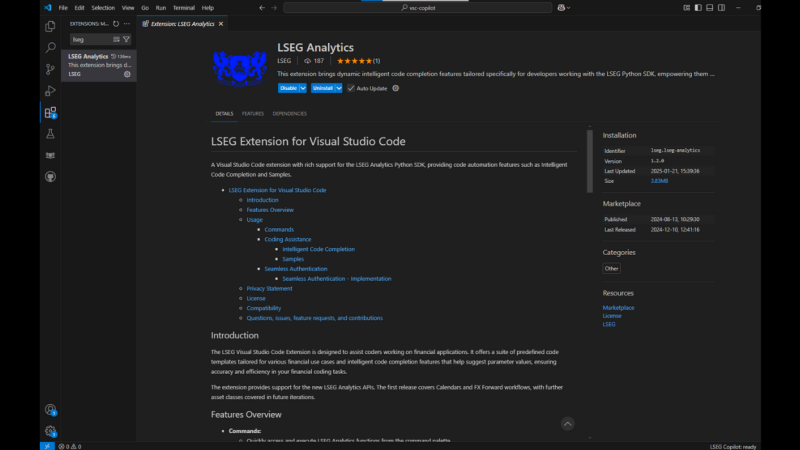The width and height of the screenshot is (800, 450).
Task: Open the Copilot chevron dropdown
Action: pyautogui.click(x=568, y=8)
